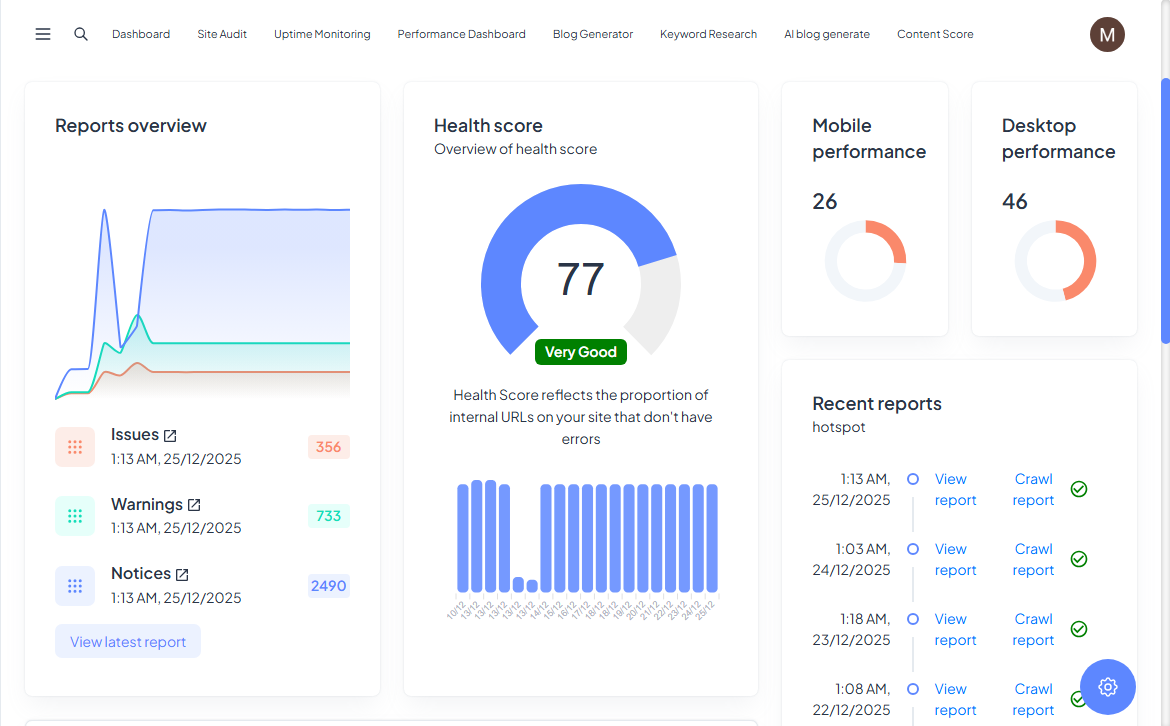This screenshot has width=1170, height=726.
Task: Open the hamburger menu icon
Action: click(43, 34)
